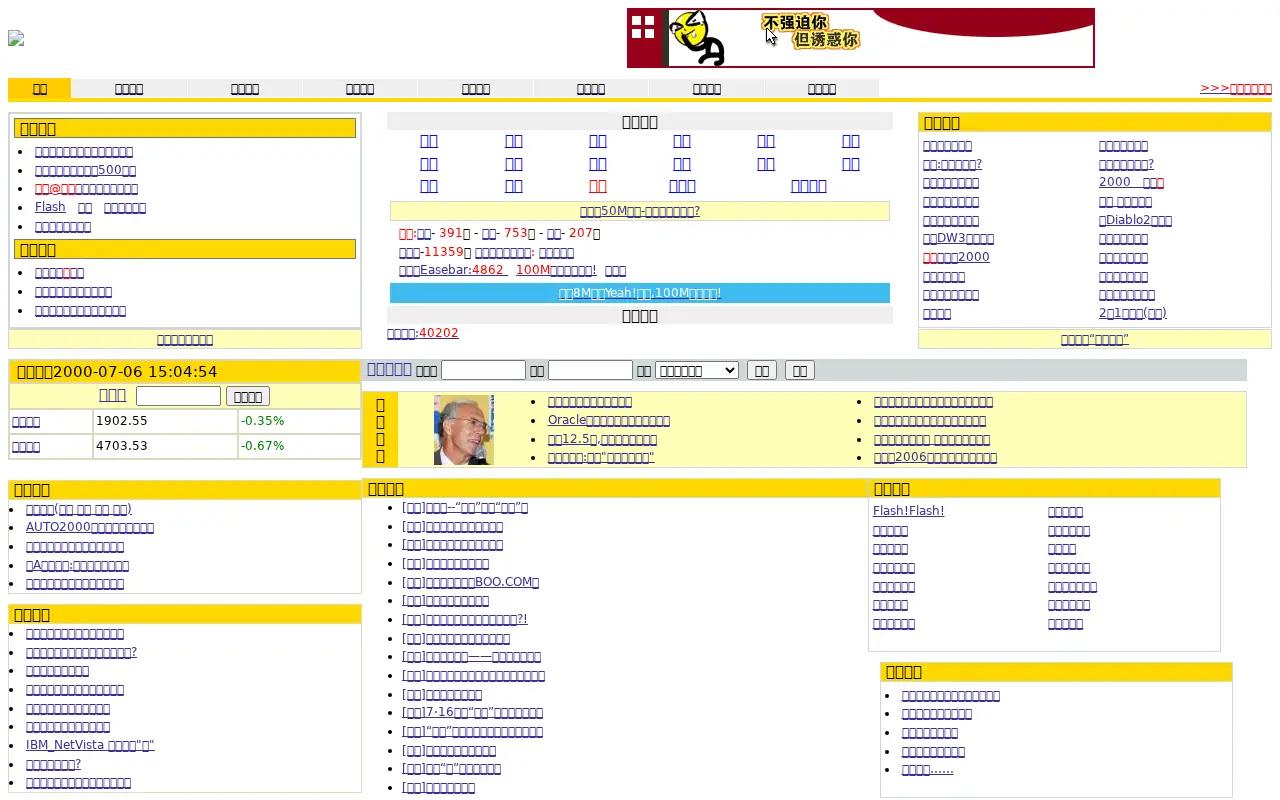Click the yellow '50M' promotion link
This screenshot has height=800, width=1280.
pyautogui.click(x=640, y=211)
